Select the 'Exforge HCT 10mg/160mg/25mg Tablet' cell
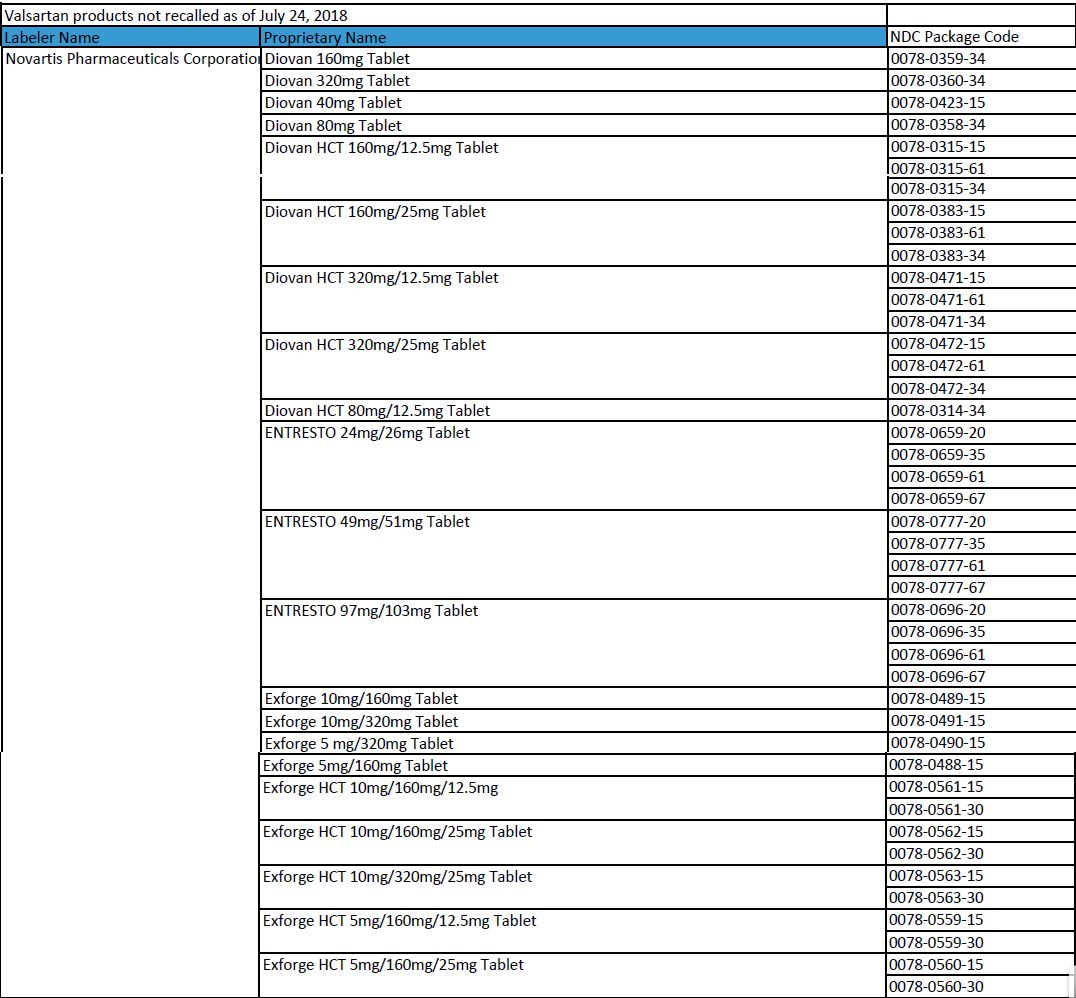Image resolution: width=1076 pixels, height=998 pixels. (x=572, y=842)
